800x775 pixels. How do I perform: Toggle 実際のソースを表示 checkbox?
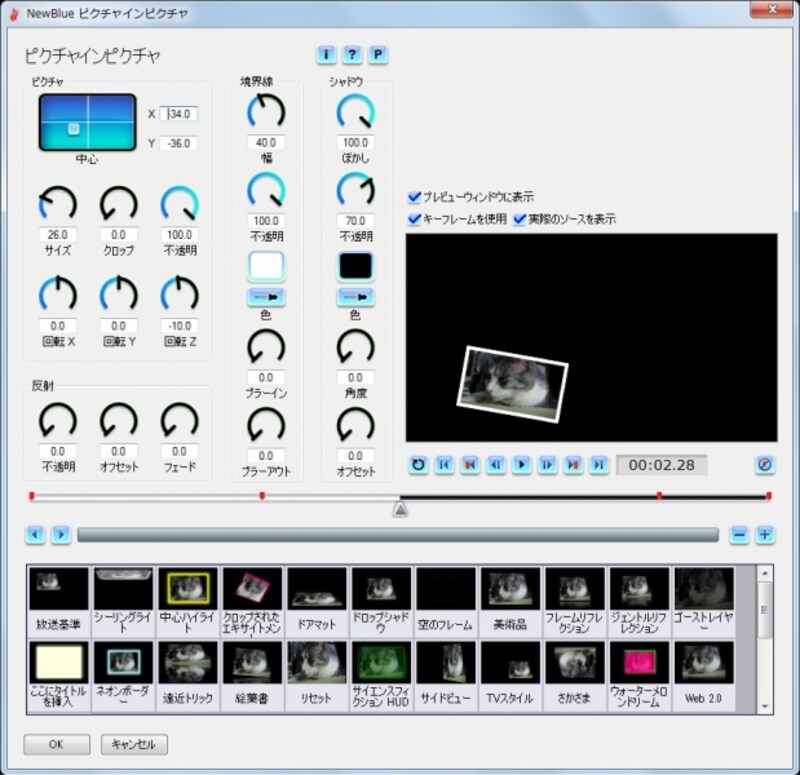point(520,219)
